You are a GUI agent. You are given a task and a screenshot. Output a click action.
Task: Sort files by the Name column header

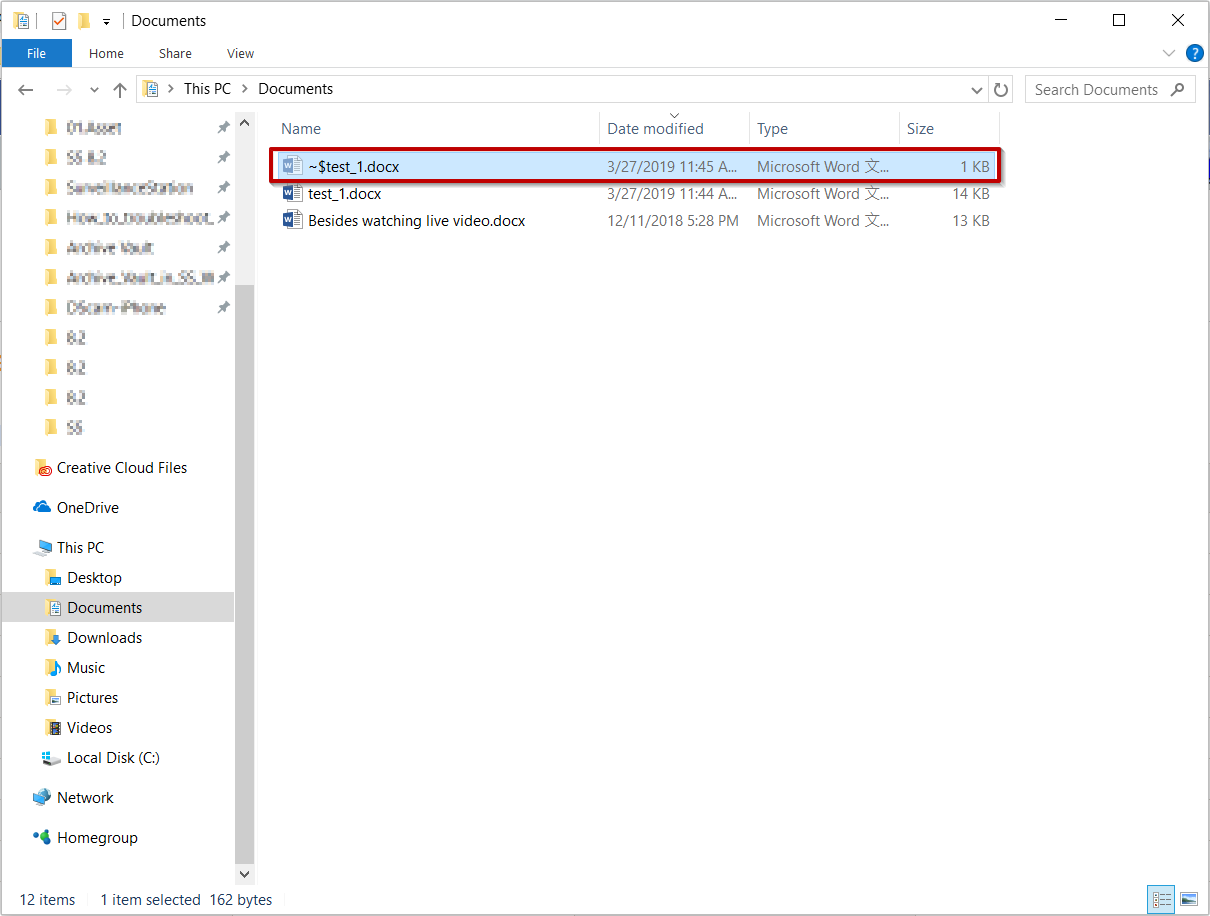point(301,129)
